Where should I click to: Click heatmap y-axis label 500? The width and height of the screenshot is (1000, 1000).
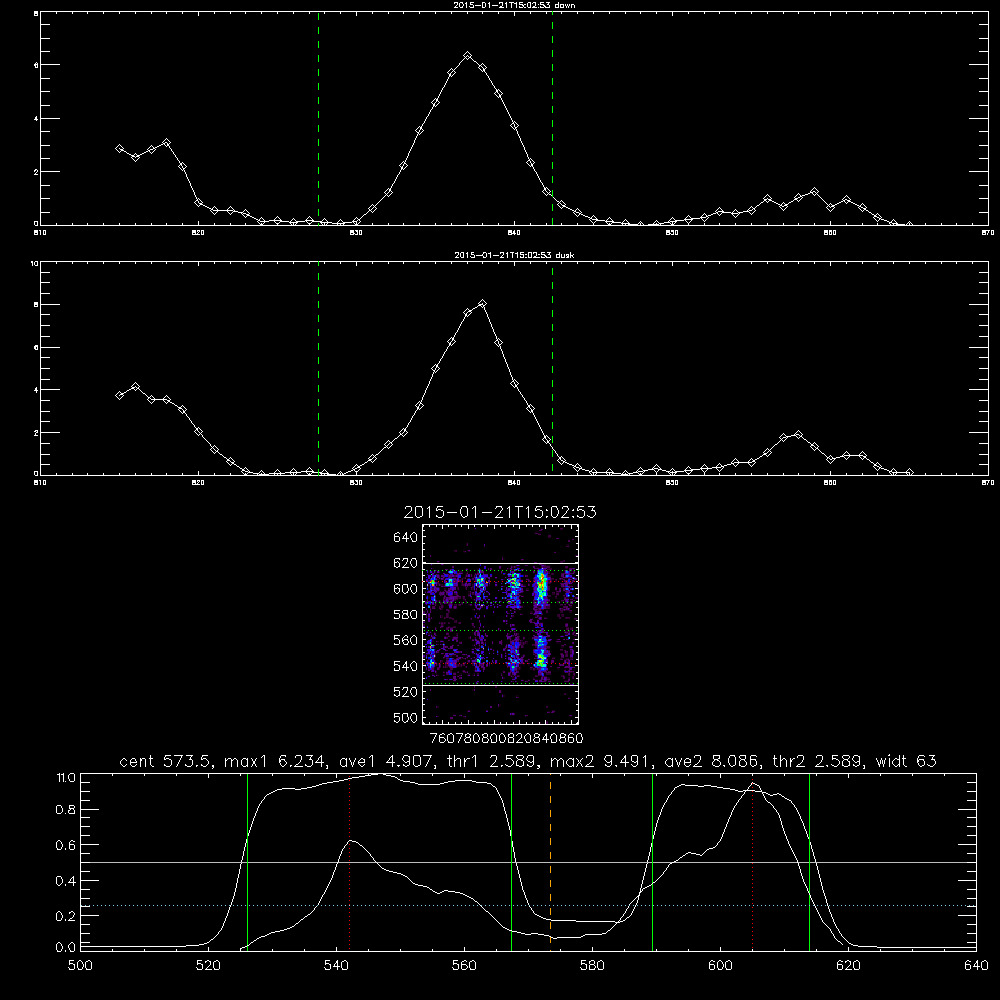pos(406,717)
